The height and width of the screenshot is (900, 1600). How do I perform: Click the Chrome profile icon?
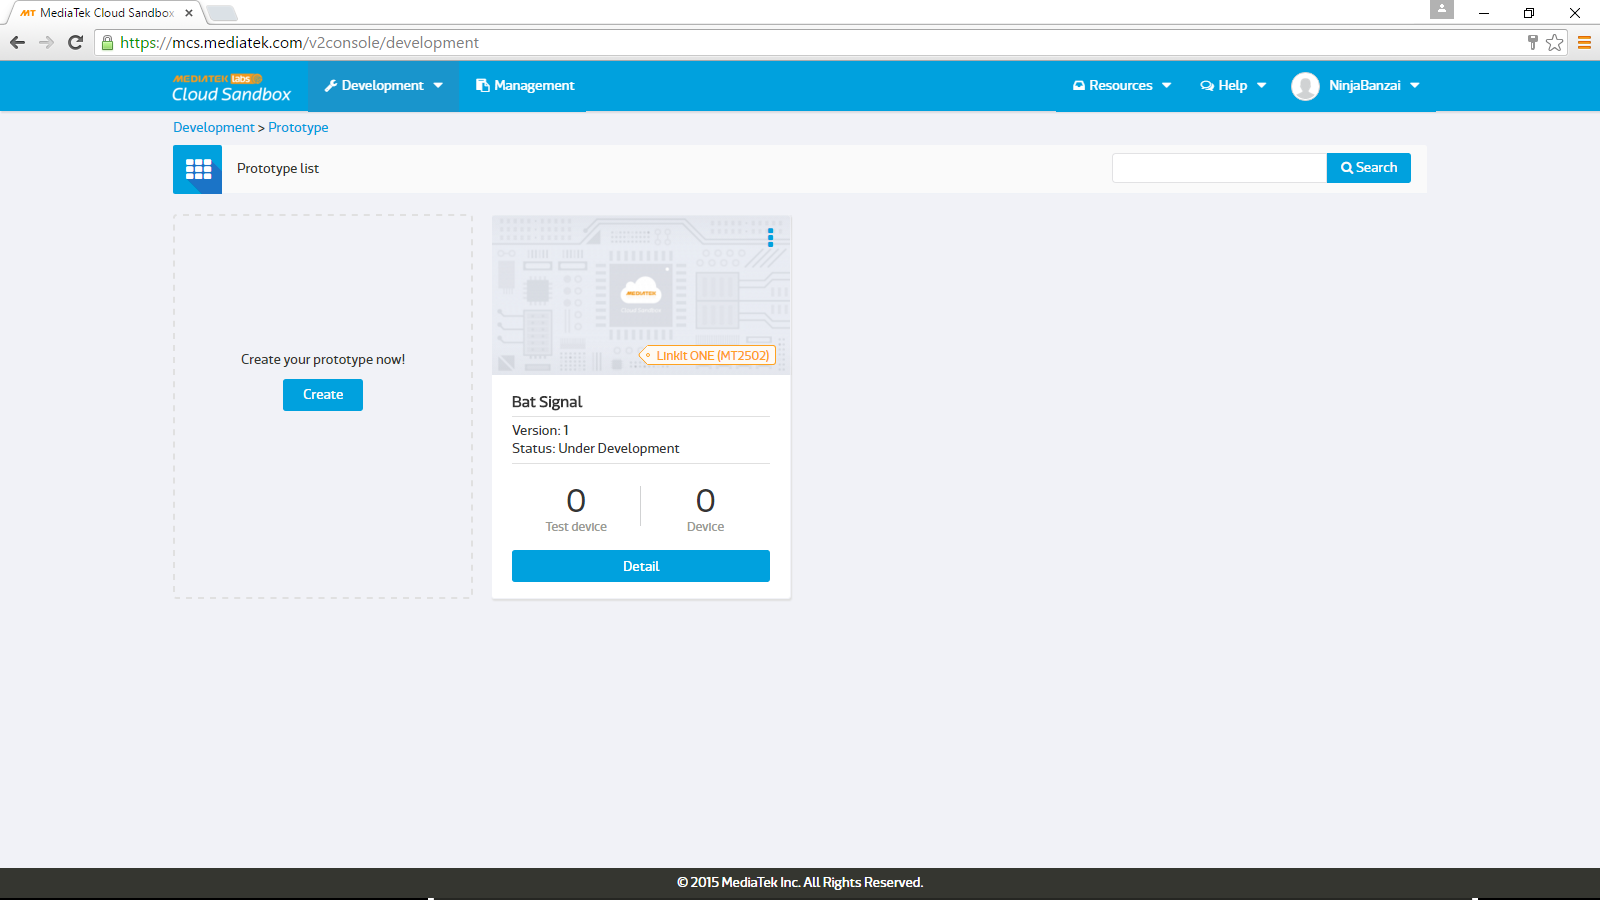[1441, 9]
